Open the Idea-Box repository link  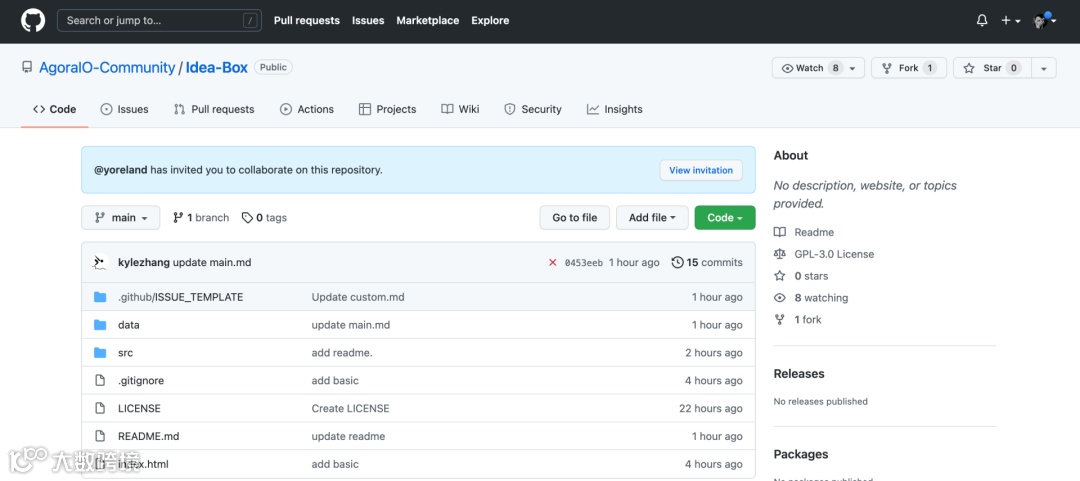pyautogui.click(x=217, y=68)
